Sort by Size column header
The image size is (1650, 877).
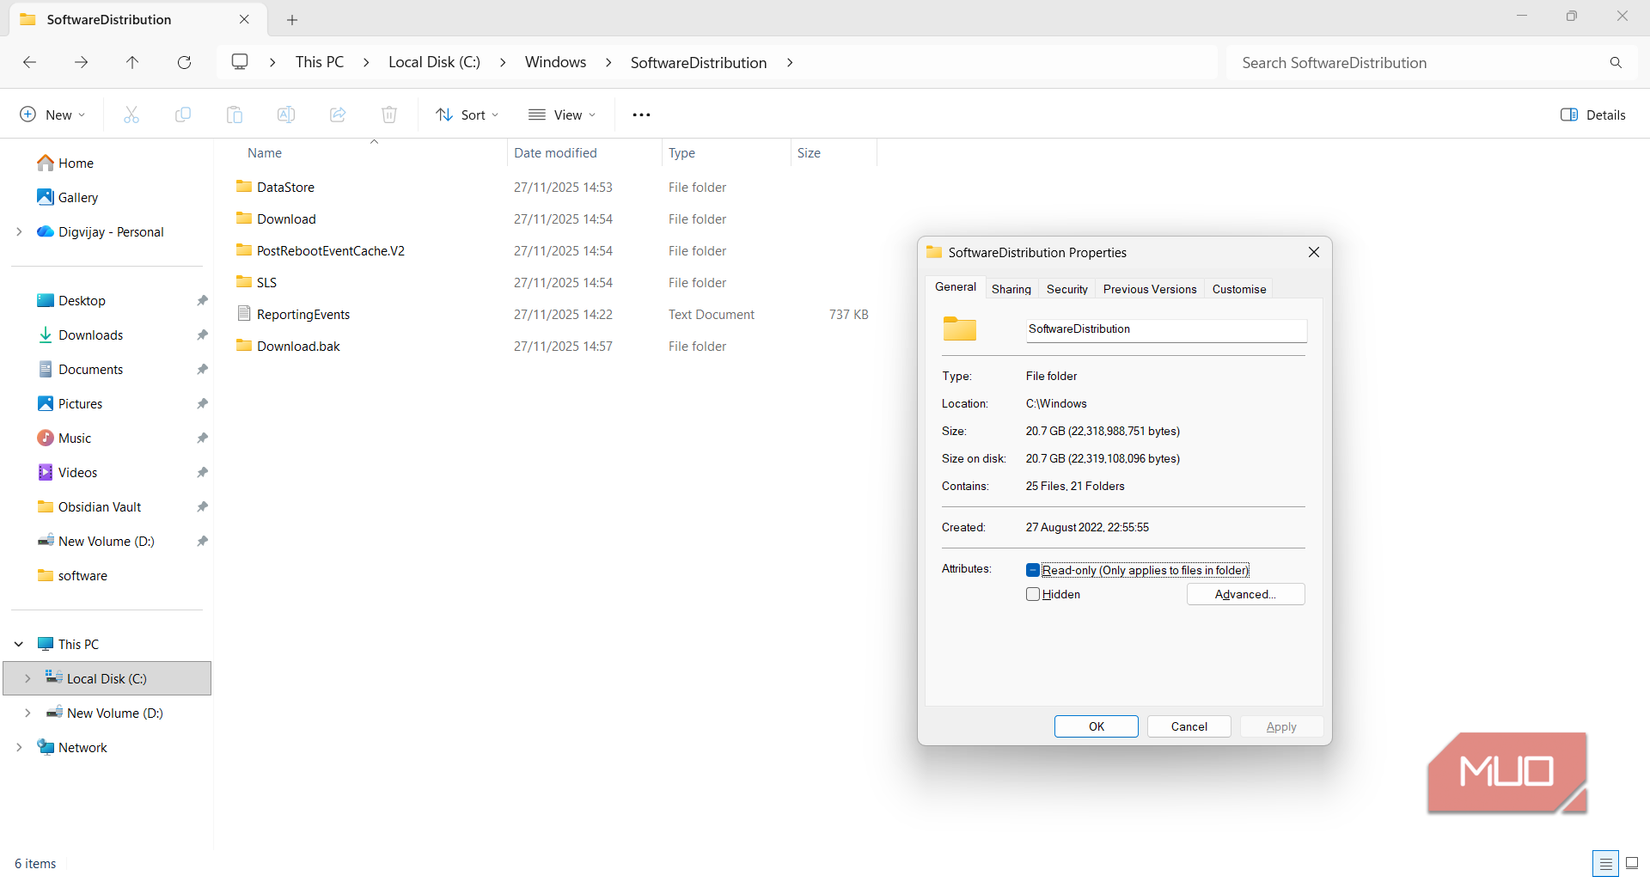(x=833, y=153)
